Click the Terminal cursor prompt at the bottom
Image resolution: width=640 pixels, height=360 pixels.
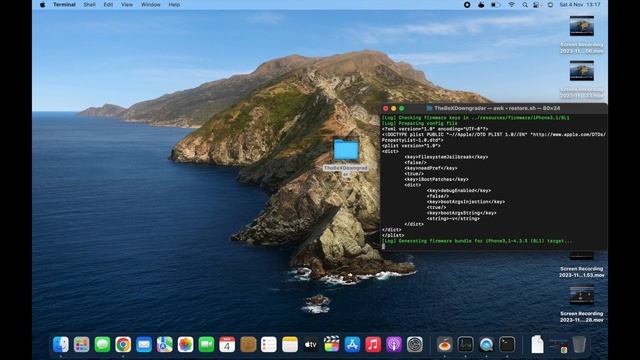383,247
